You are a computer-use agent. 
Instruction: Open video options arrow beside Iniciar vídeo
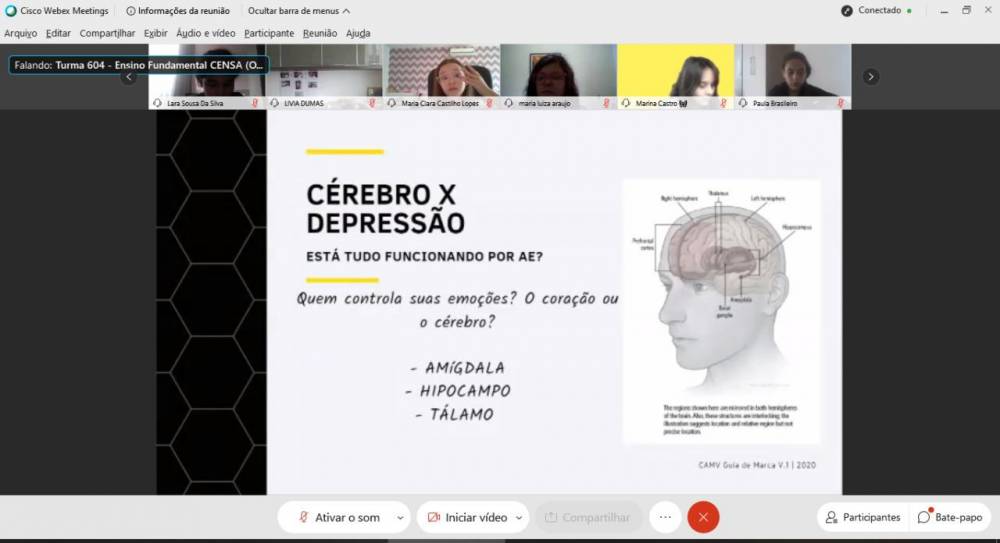click(x=519, y=517)
